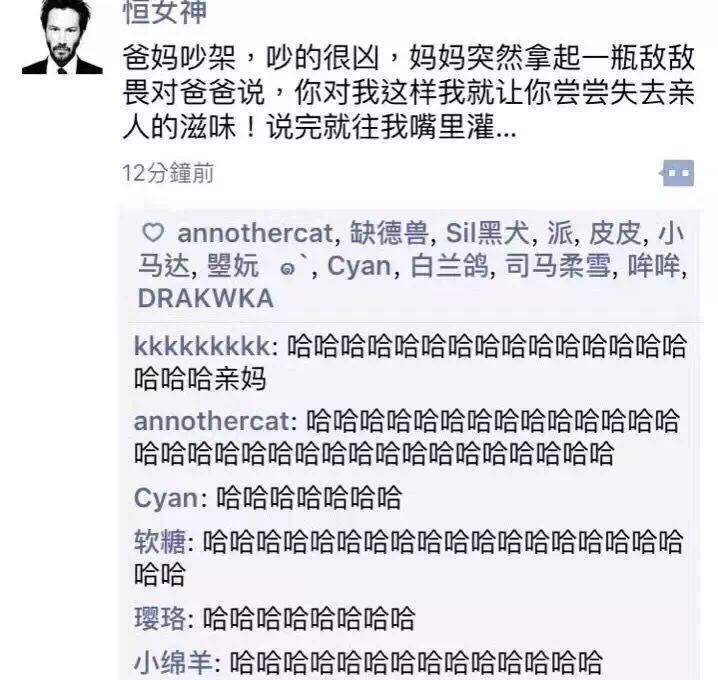This screenshot has height=680, width=718.
Task: Open the comment bubble button beside timestamp
Action: (677, 173)
